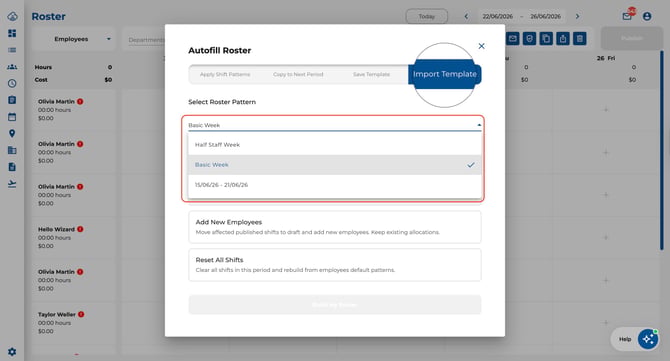This screenshot has width=670, height=361.
Task: Click the trash delete toolbar icon
Action: click(x=579, y=39)
